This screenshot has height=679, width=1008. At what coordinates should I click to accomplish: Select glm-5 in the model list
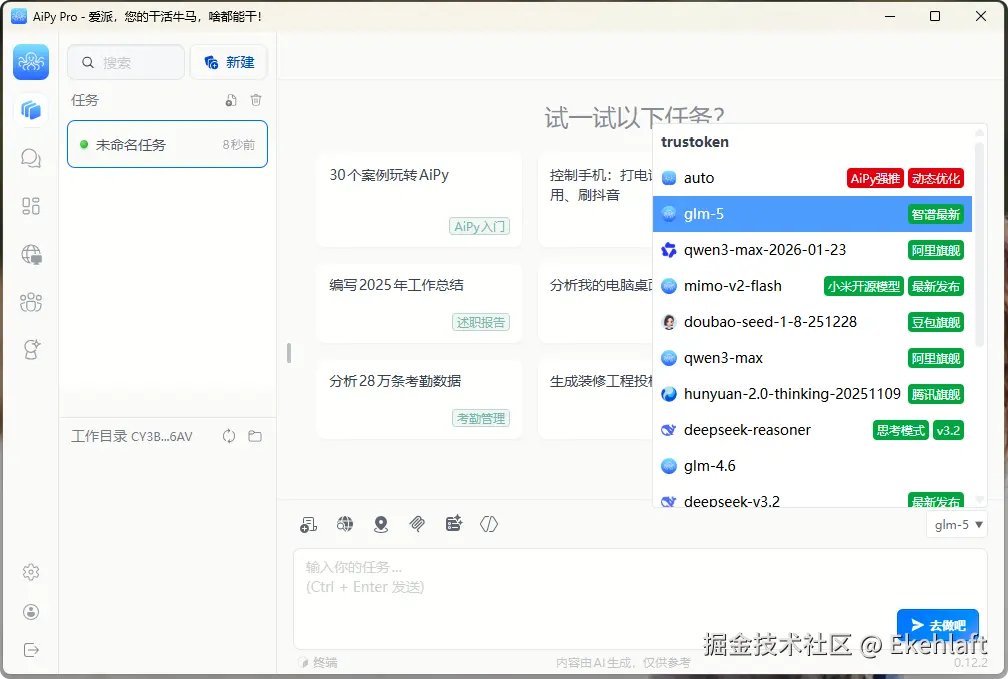[x=813, y=214]
